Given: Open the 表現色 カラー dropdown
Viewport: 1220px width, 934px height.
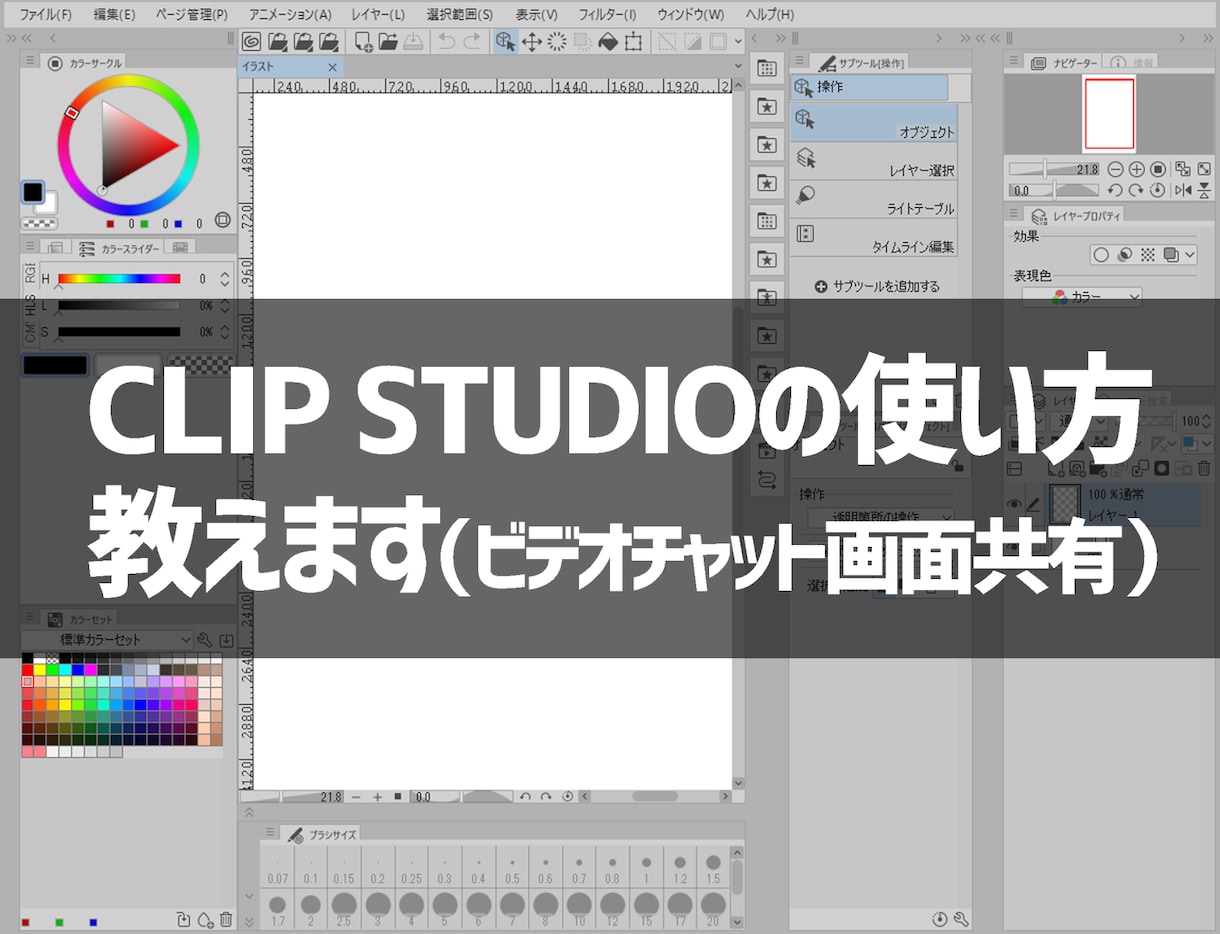Looking at the screenshot, I should tap(1082, 297).
